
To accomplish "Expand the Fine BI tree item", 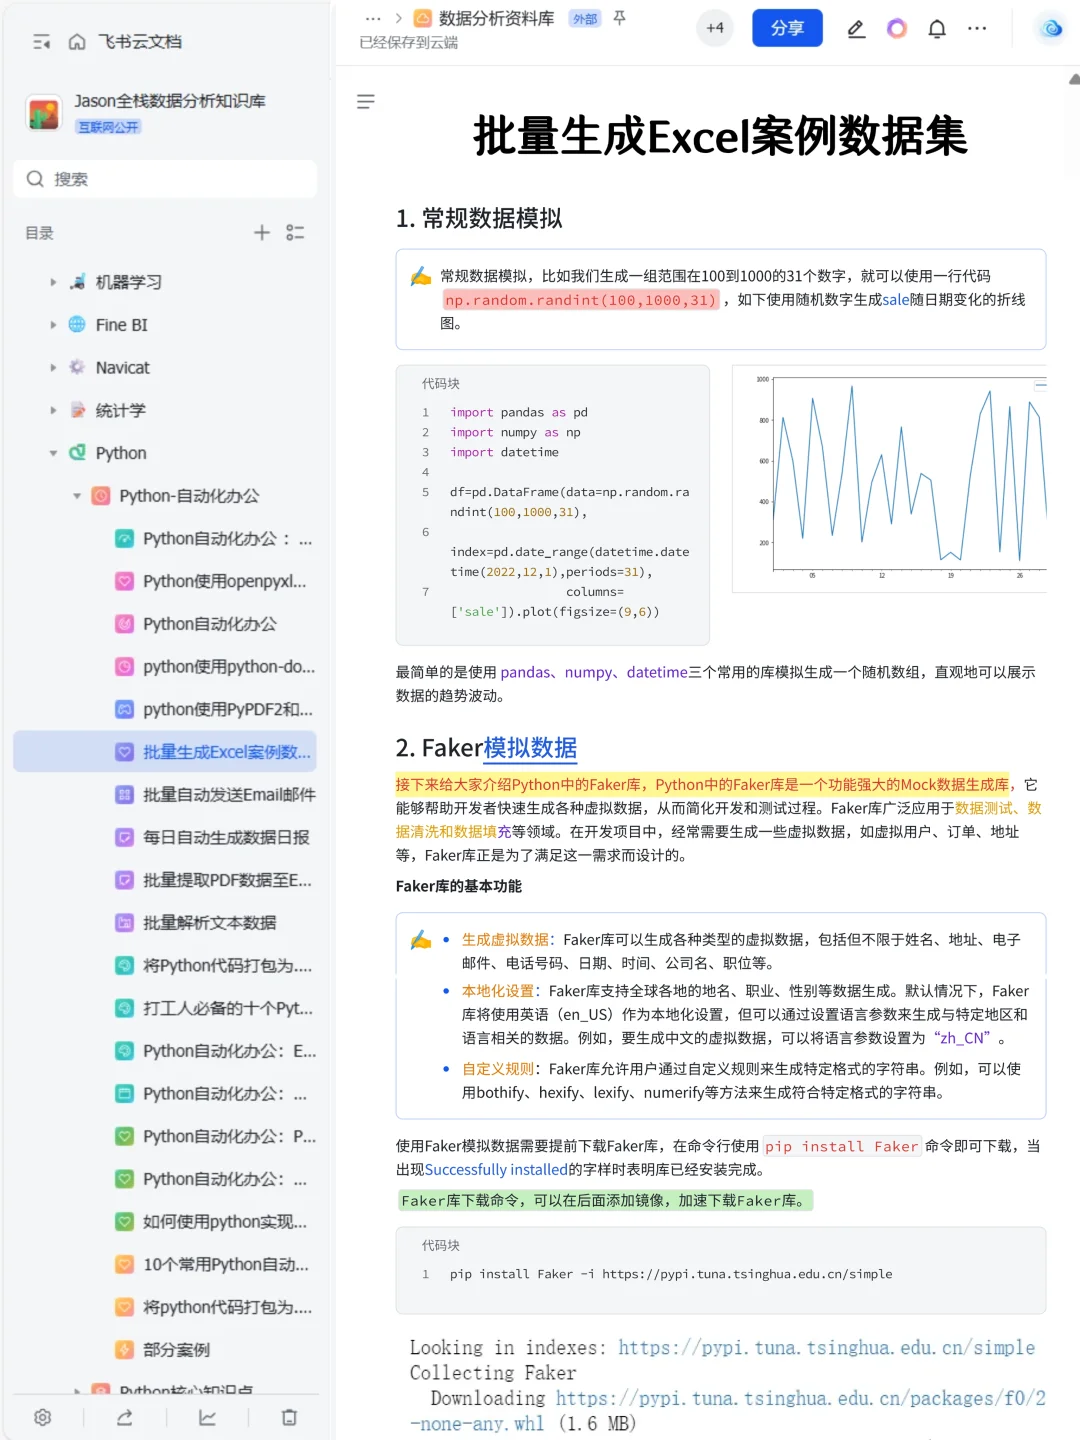I will tap(53, 324).
